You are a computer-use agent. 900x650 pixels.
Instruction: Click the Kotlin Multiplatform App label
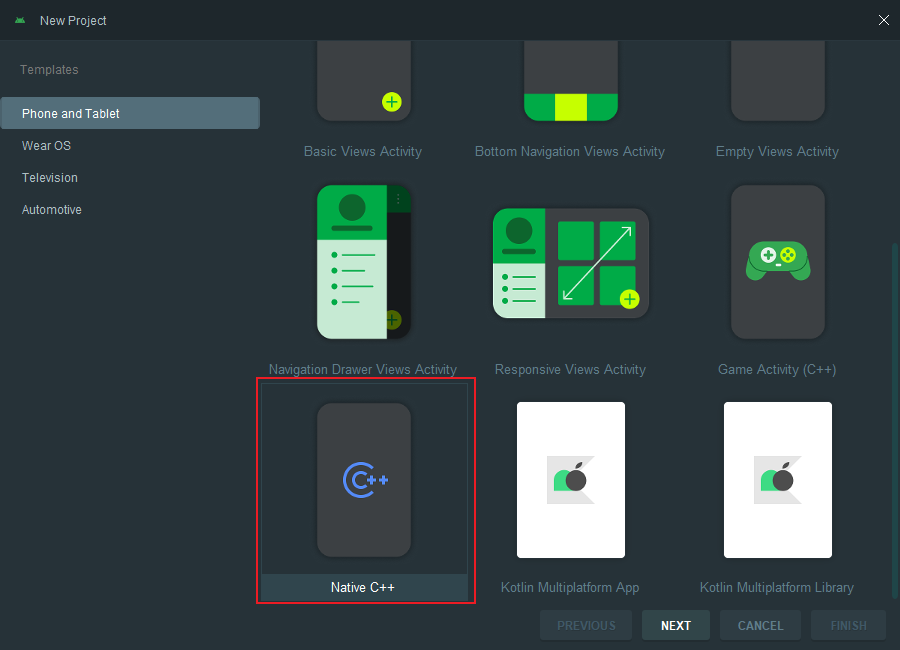coord(570,587)
